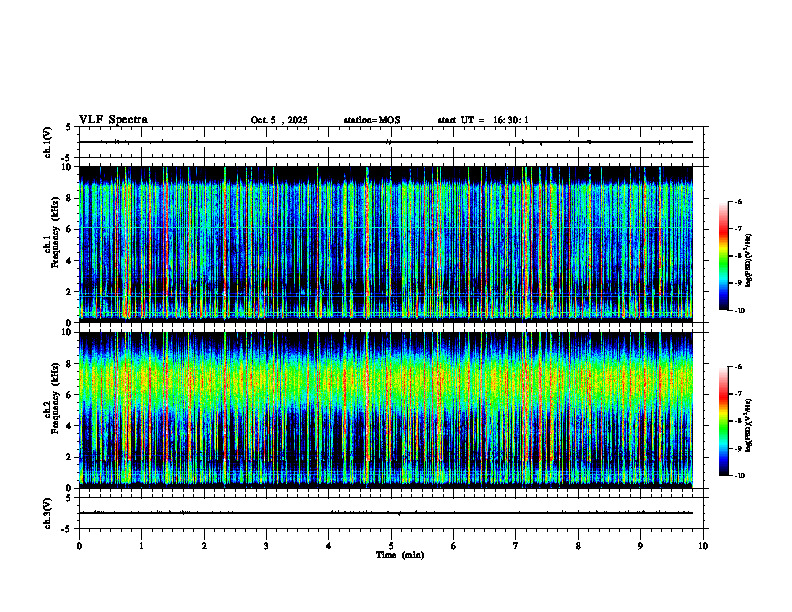Image resolution: width=792 pixels, height=612 pixels.
Task: Click time axis tick label "6"
Action: click(x=454, y=546)
